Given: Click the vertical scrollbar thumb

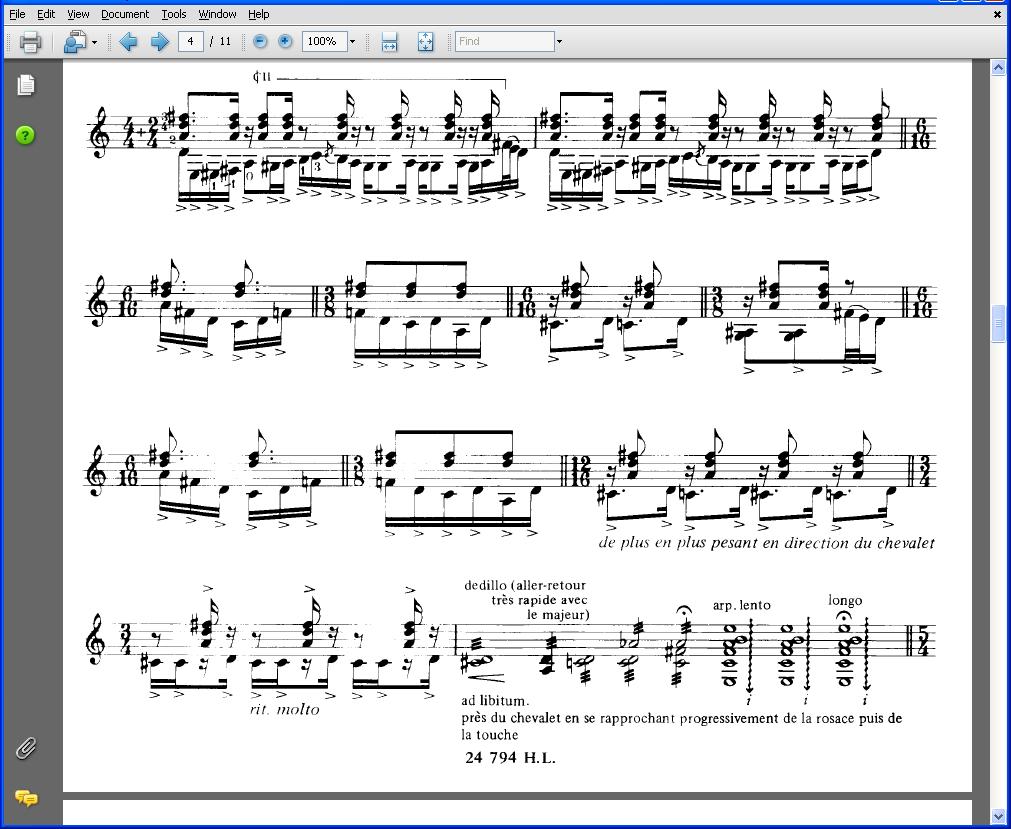Looking at the screenshot, I should (997, 325).
